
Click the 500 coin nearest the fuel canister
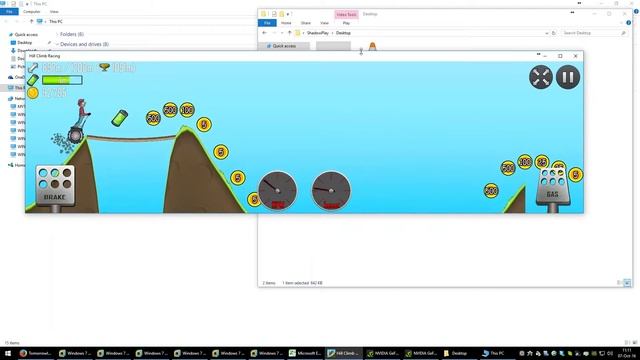tap(153, 118)
